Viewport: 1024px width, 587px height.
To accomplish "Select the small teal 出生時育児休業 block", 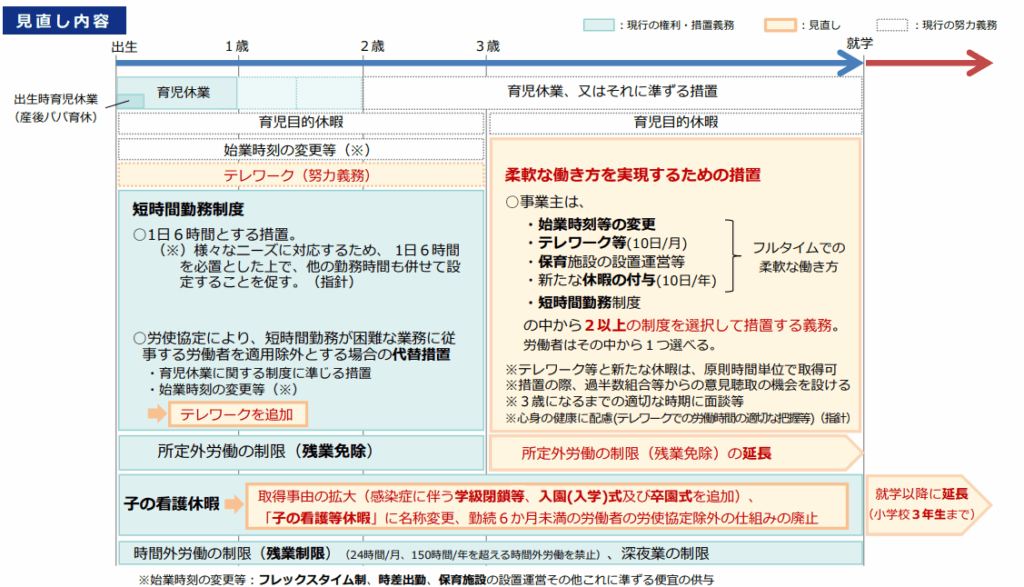I will (126, 100).
